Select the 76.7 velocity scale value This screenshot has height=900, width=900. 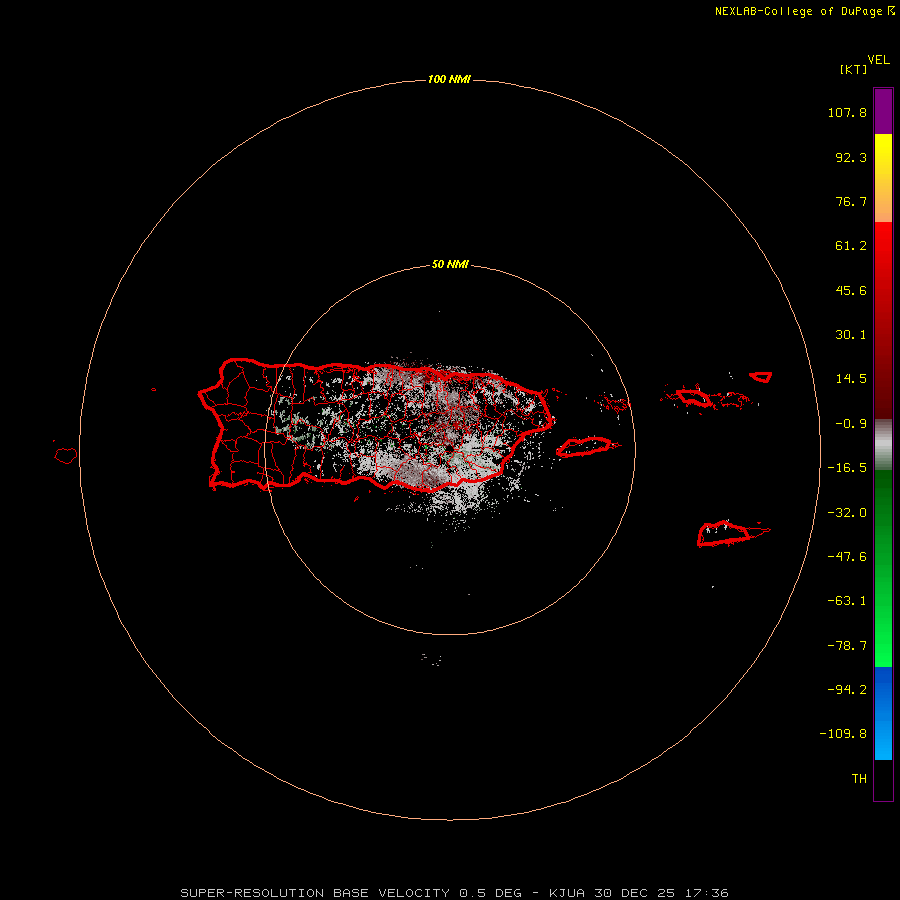(851, 201)
